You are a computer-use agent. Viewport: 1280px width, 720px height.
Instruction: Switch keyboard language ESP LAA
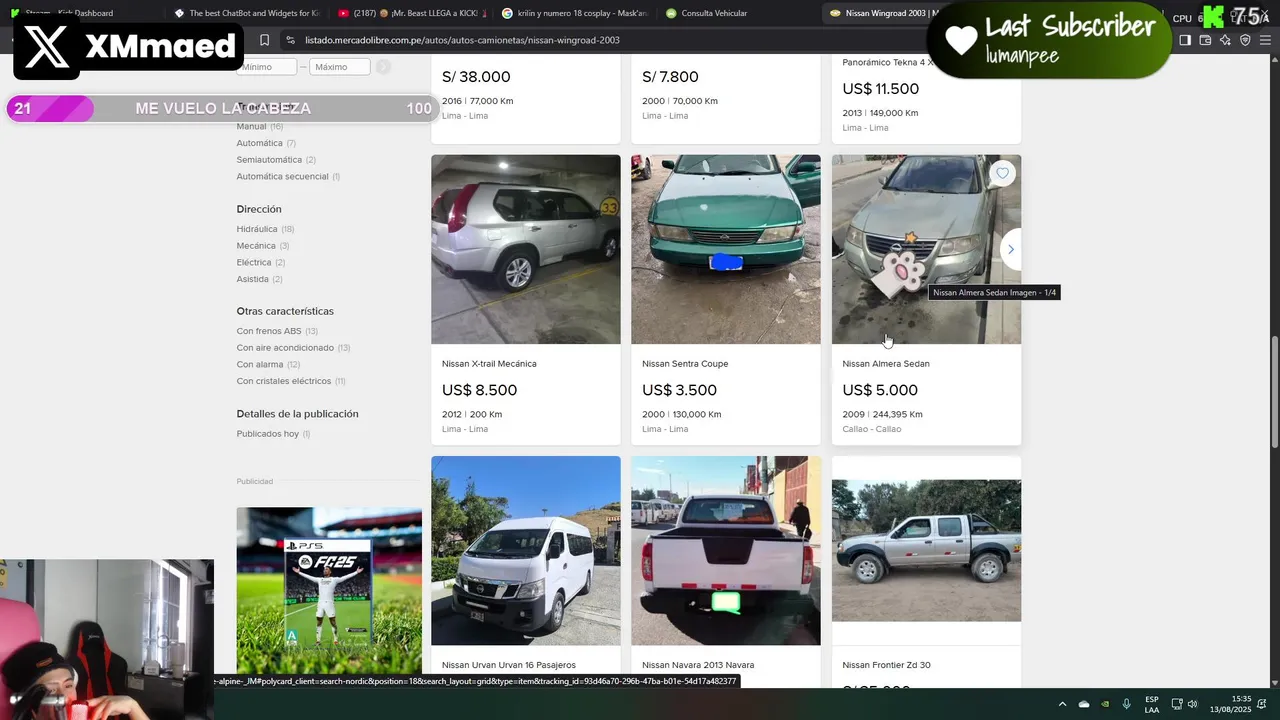(x=1152, y=704)
